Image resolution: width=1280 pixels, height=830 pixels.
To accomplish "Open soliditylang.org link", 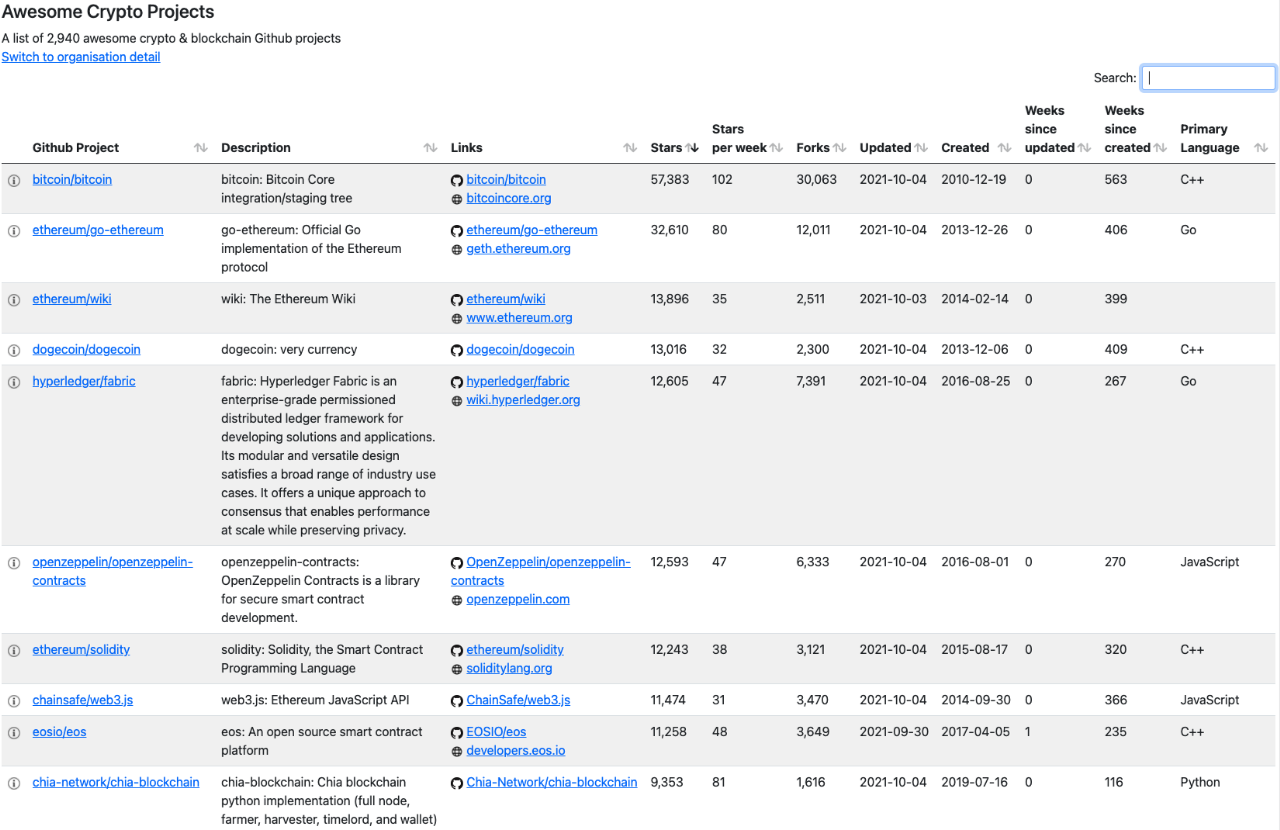I will click(x=510, y=669).
